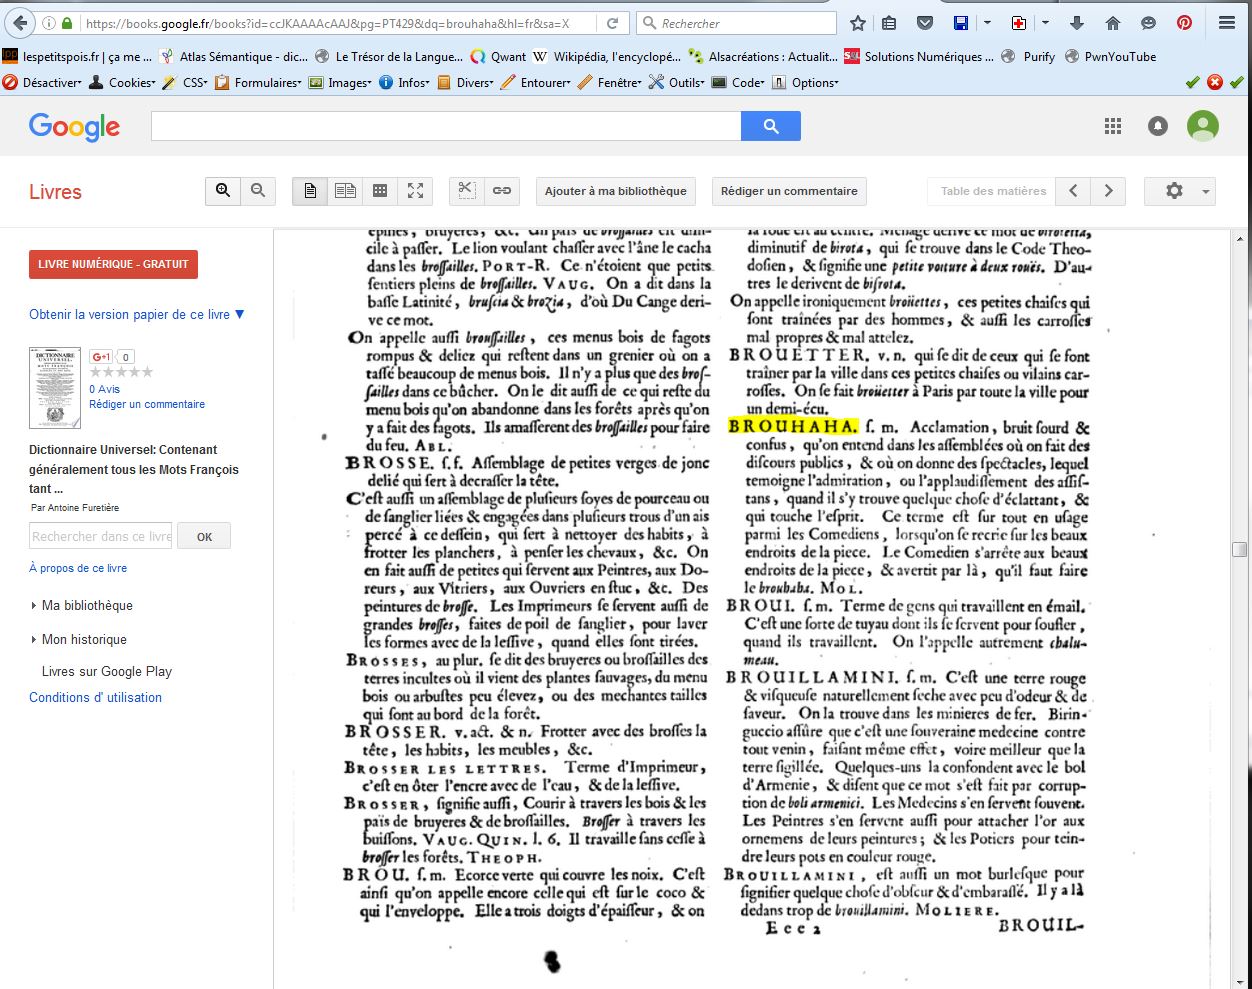Click the page vertical scrollbar thumb
Viewport: 1252px width, 989px height.
pos(1240,549)
